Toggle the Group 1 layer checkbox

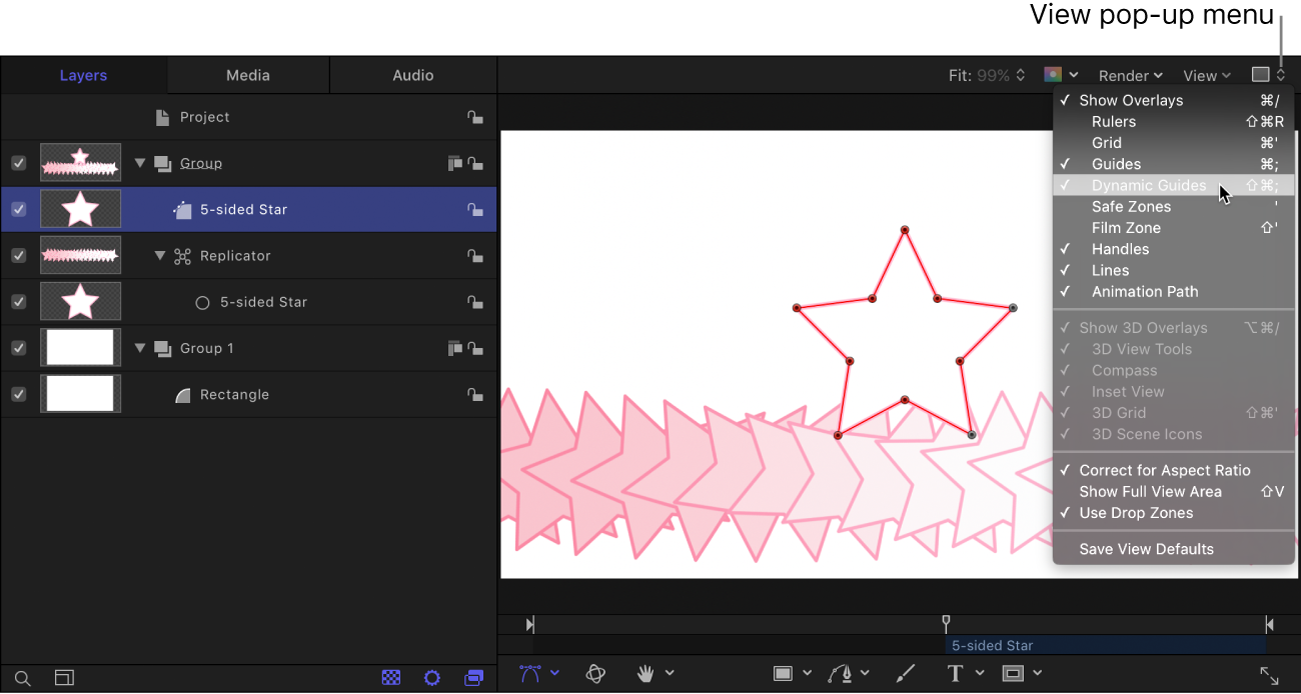pyautogui.click(x=18, y=348)
